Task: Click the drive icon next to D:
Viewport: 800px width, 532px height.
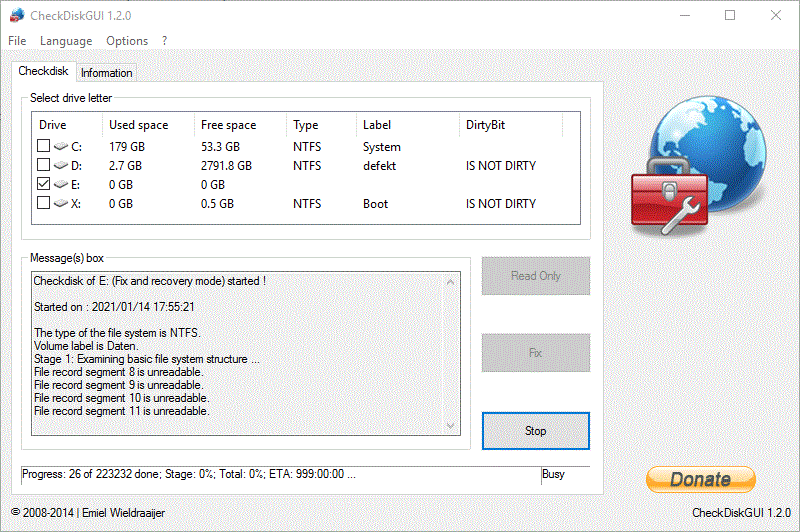Action: (x=61, y=165)
